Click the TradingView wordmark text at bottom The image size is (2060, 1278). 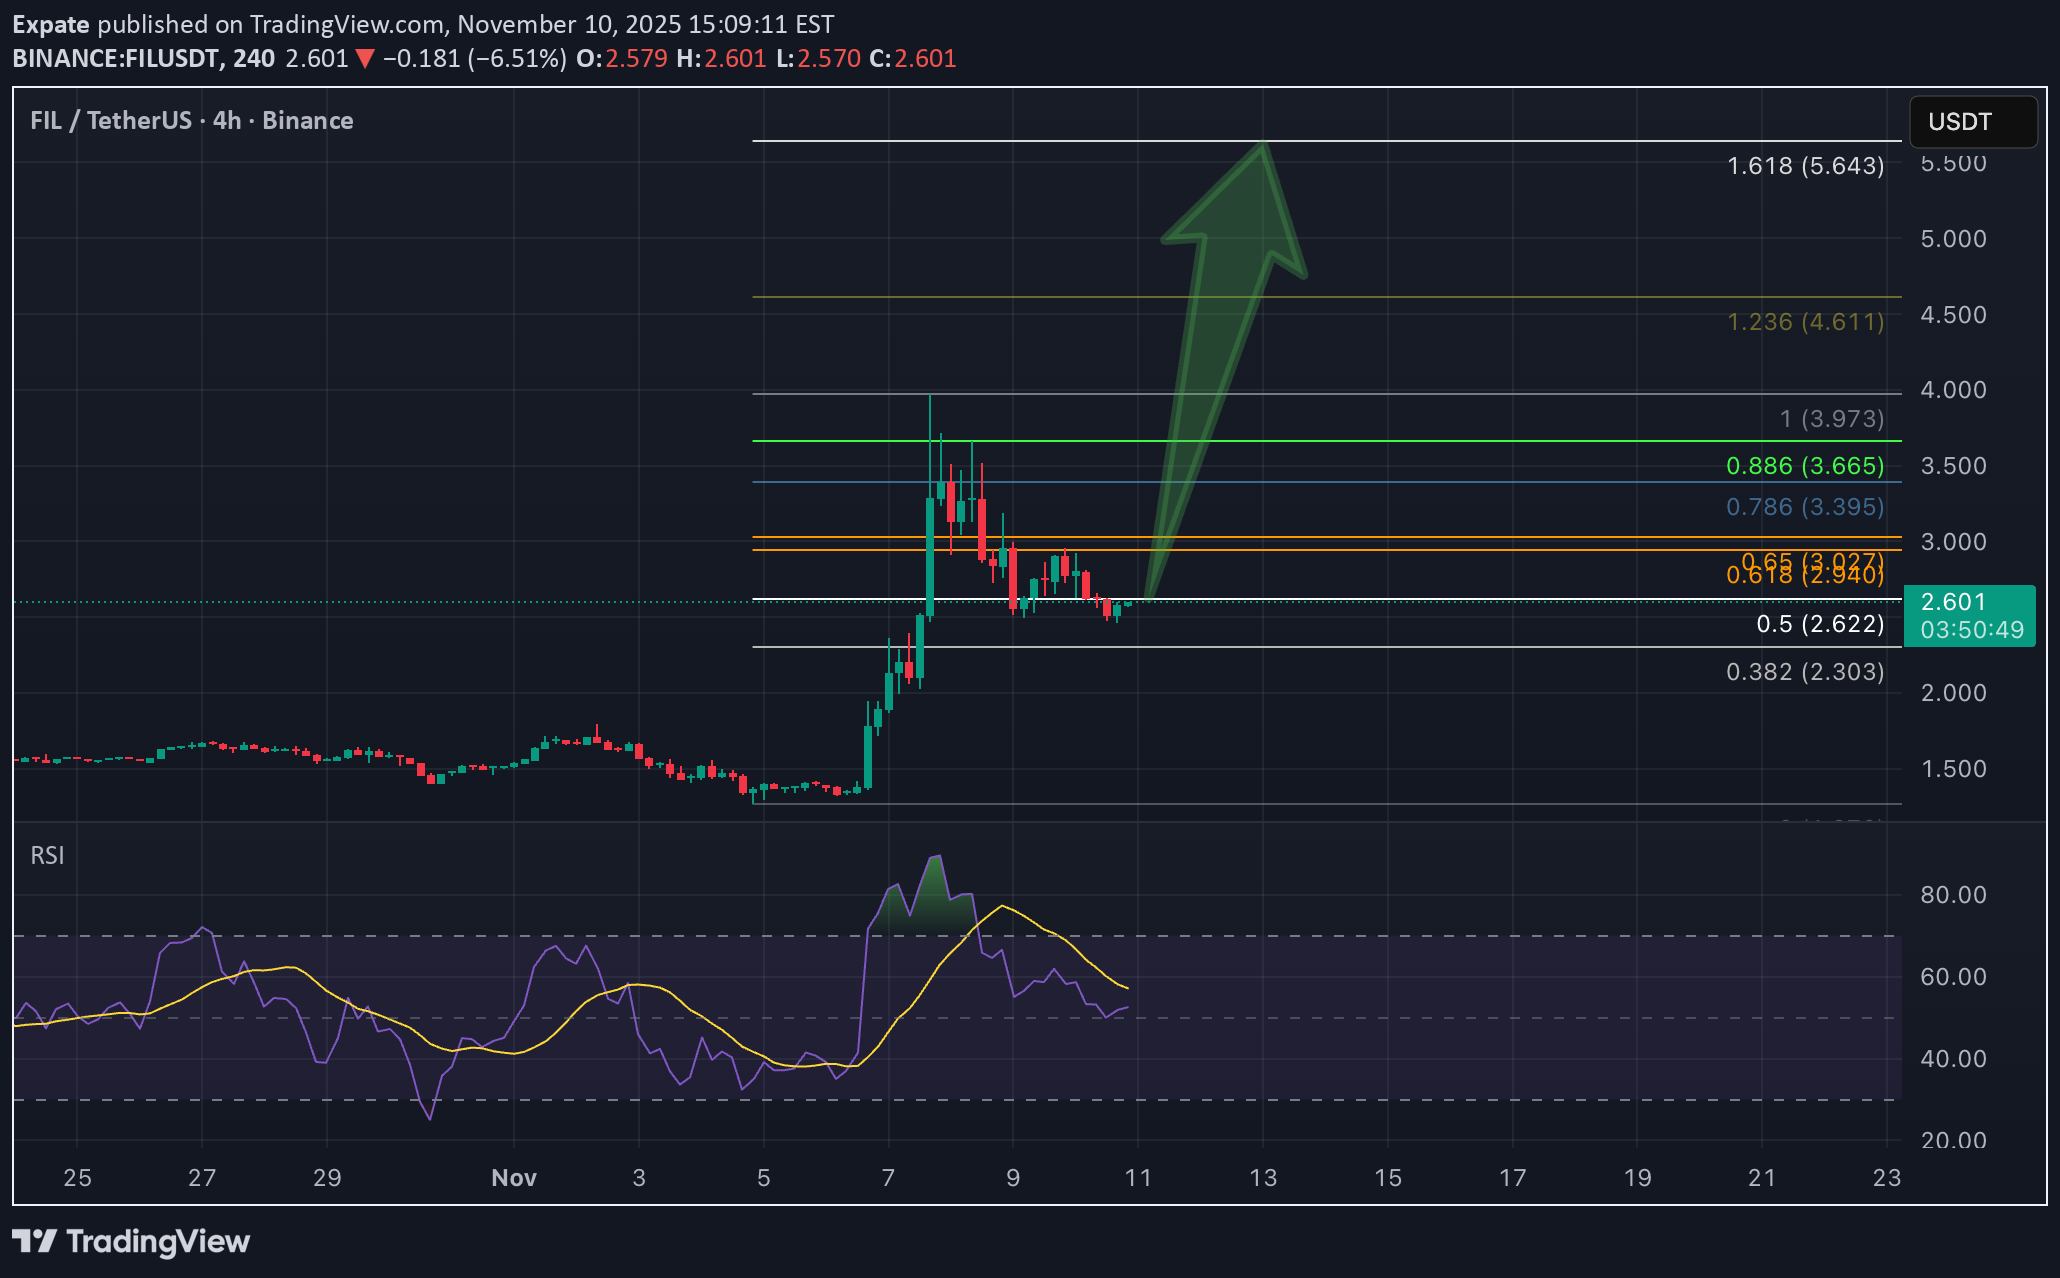pos(158,1242)
